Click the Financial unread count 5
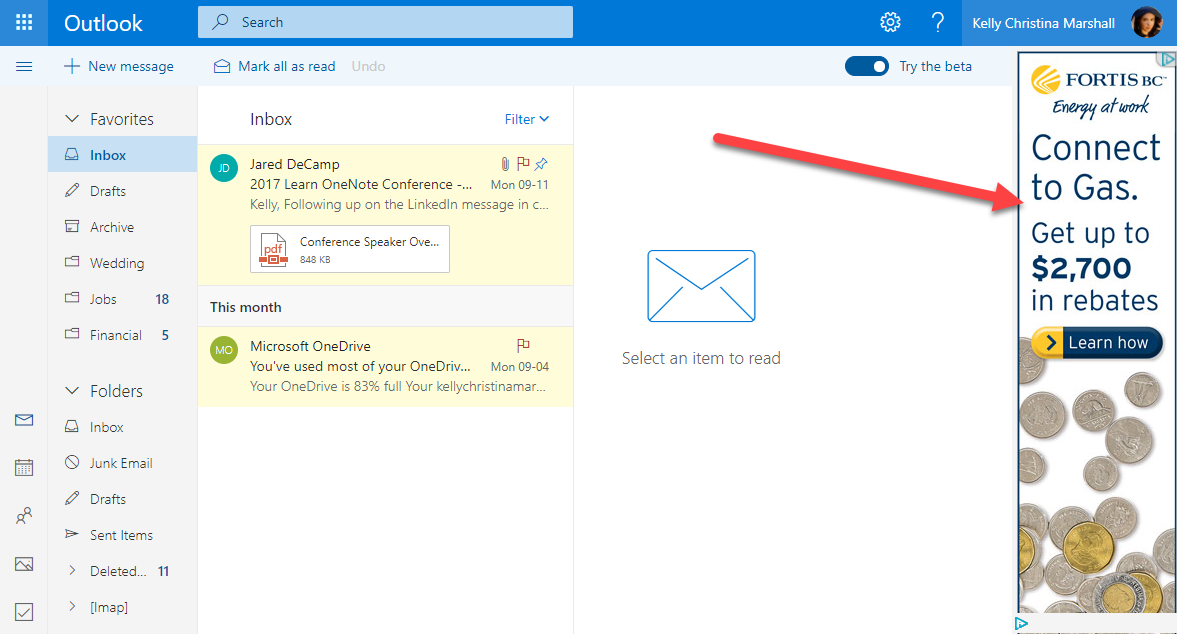 point(165,335)
